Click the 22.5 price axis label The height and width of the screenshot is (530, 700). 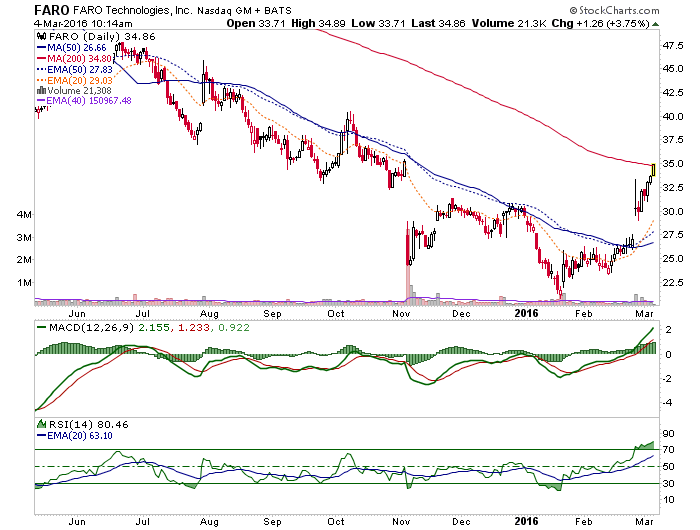[673, 282]
